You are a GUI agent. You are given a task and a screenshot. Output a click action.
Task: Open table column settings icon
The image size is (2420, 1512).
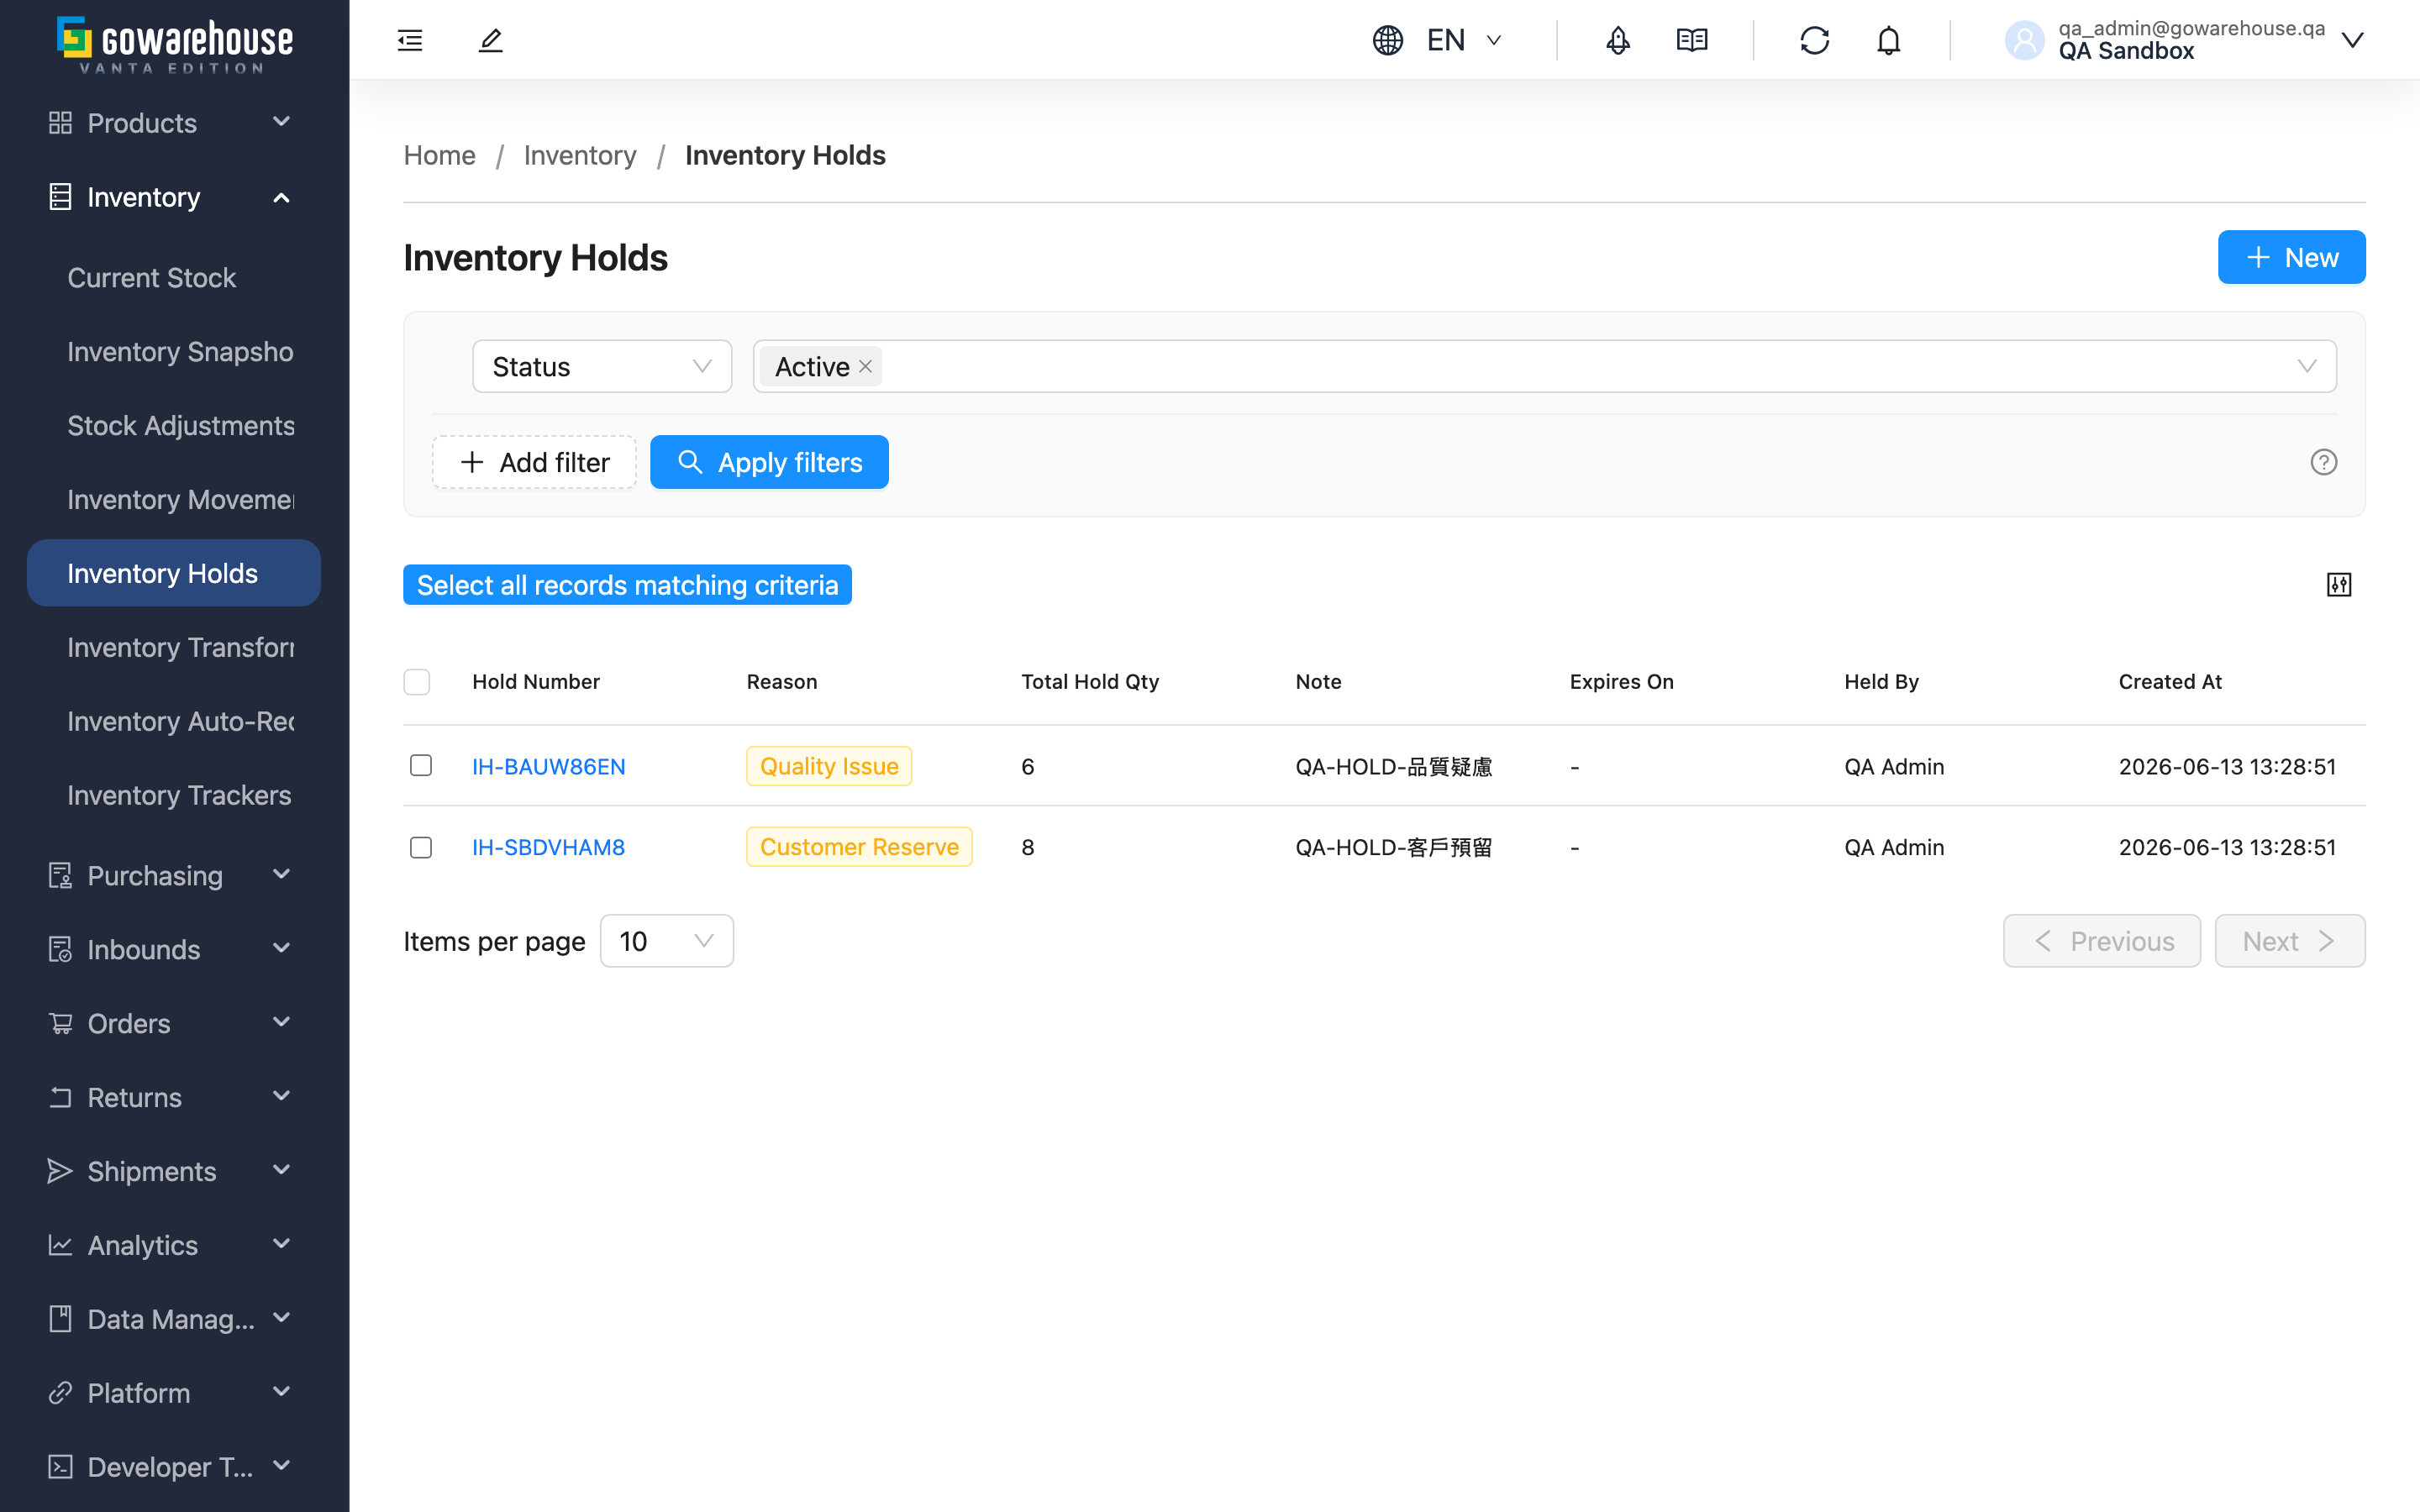pyautogui.click(x=2339, y=585)
